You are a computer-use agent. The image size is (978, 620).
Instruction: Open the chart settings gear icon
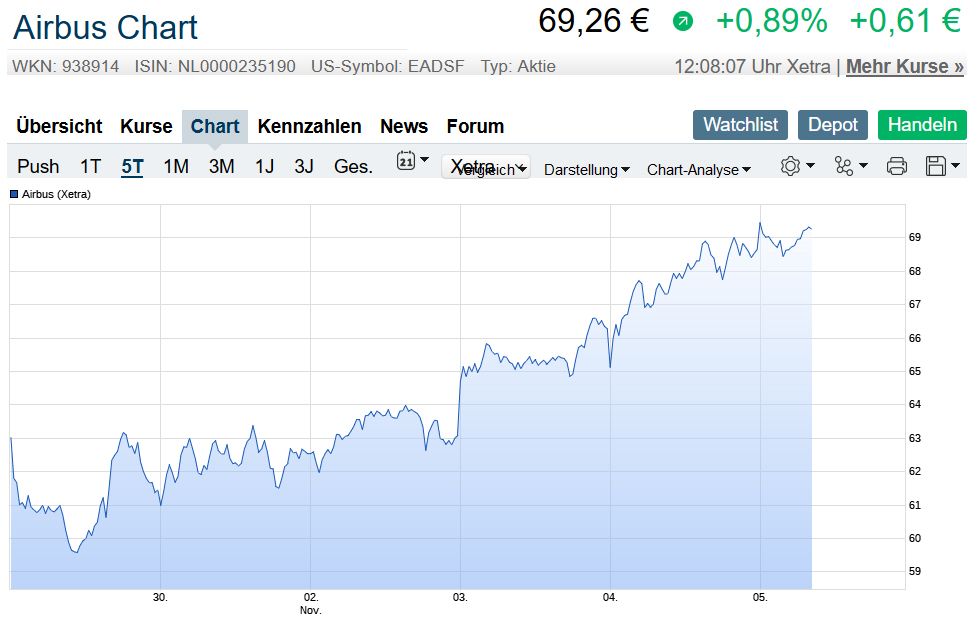pos(790,166)
